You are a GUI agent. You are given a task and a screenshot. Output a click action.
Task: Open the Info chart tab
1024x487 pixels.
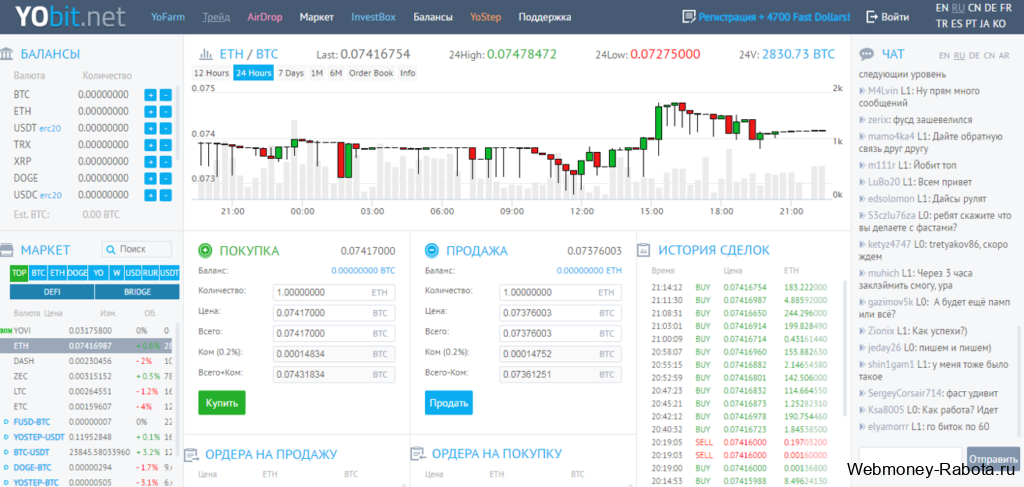pyautogui.click(x=408, y=73)
